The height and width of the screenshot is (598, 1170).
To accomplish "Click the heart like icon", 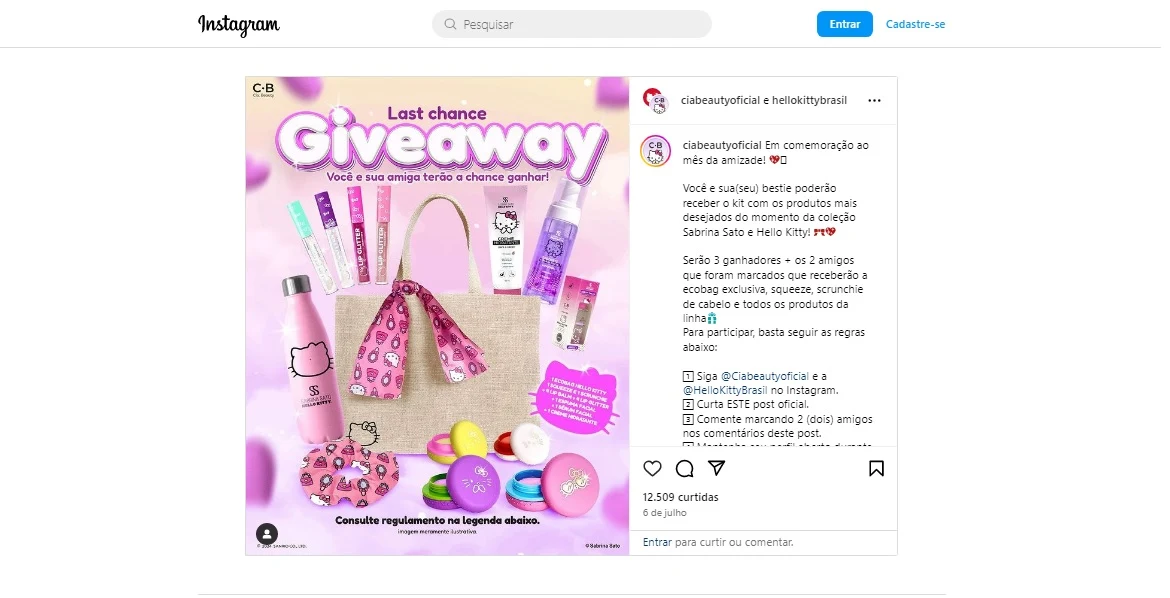I will (x=652, y=468).
